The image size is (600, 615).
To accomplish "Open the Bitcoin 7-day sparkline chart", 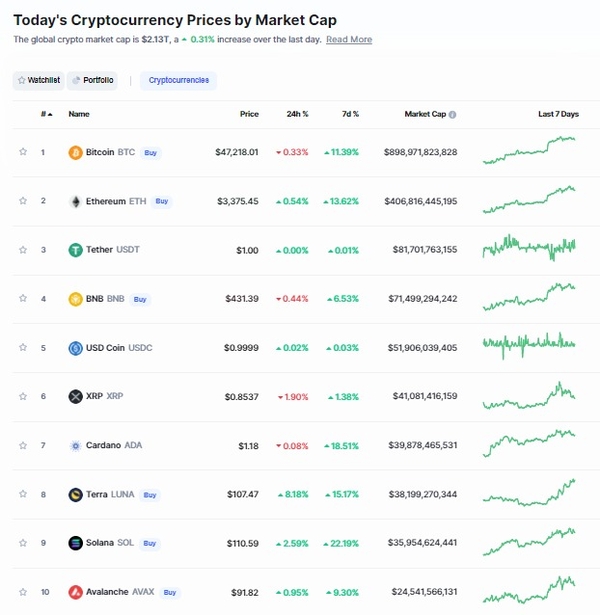I will coord(529,150).
